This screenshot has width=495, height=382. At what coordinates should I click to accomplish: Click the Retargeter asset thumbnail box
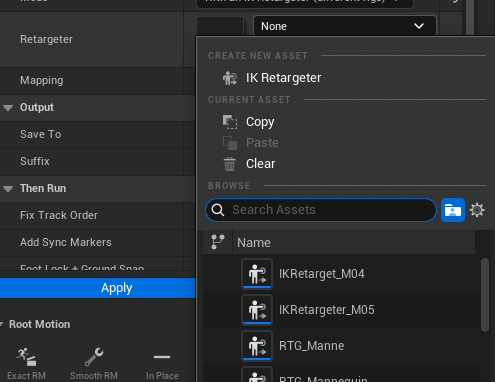pos(220,26)
